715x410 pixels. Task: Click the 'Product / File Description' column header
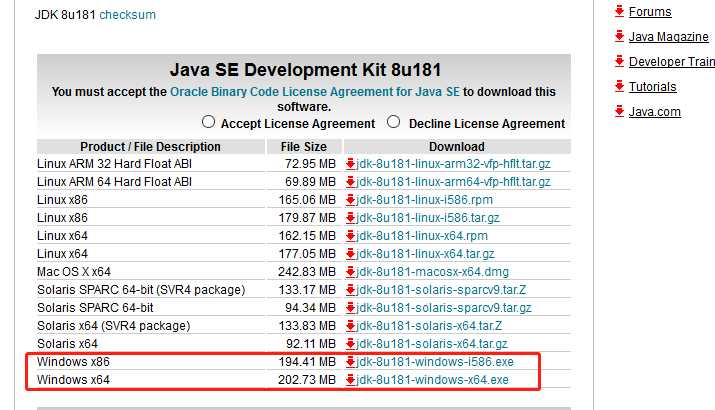150,147
